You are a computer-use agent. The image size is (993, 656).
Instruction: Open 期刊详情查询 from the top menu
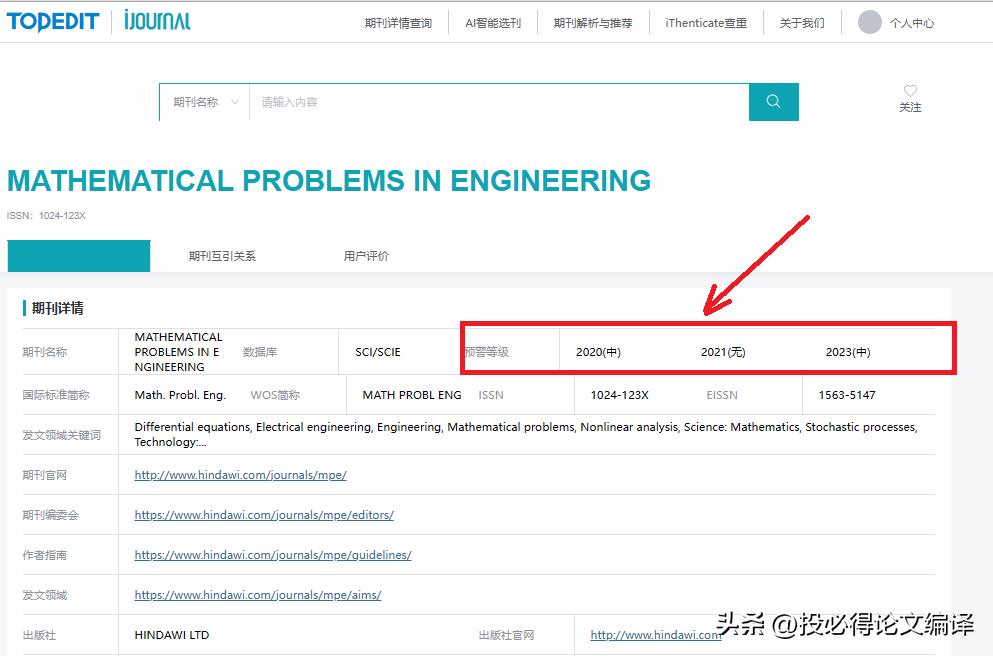pos(399,22)
